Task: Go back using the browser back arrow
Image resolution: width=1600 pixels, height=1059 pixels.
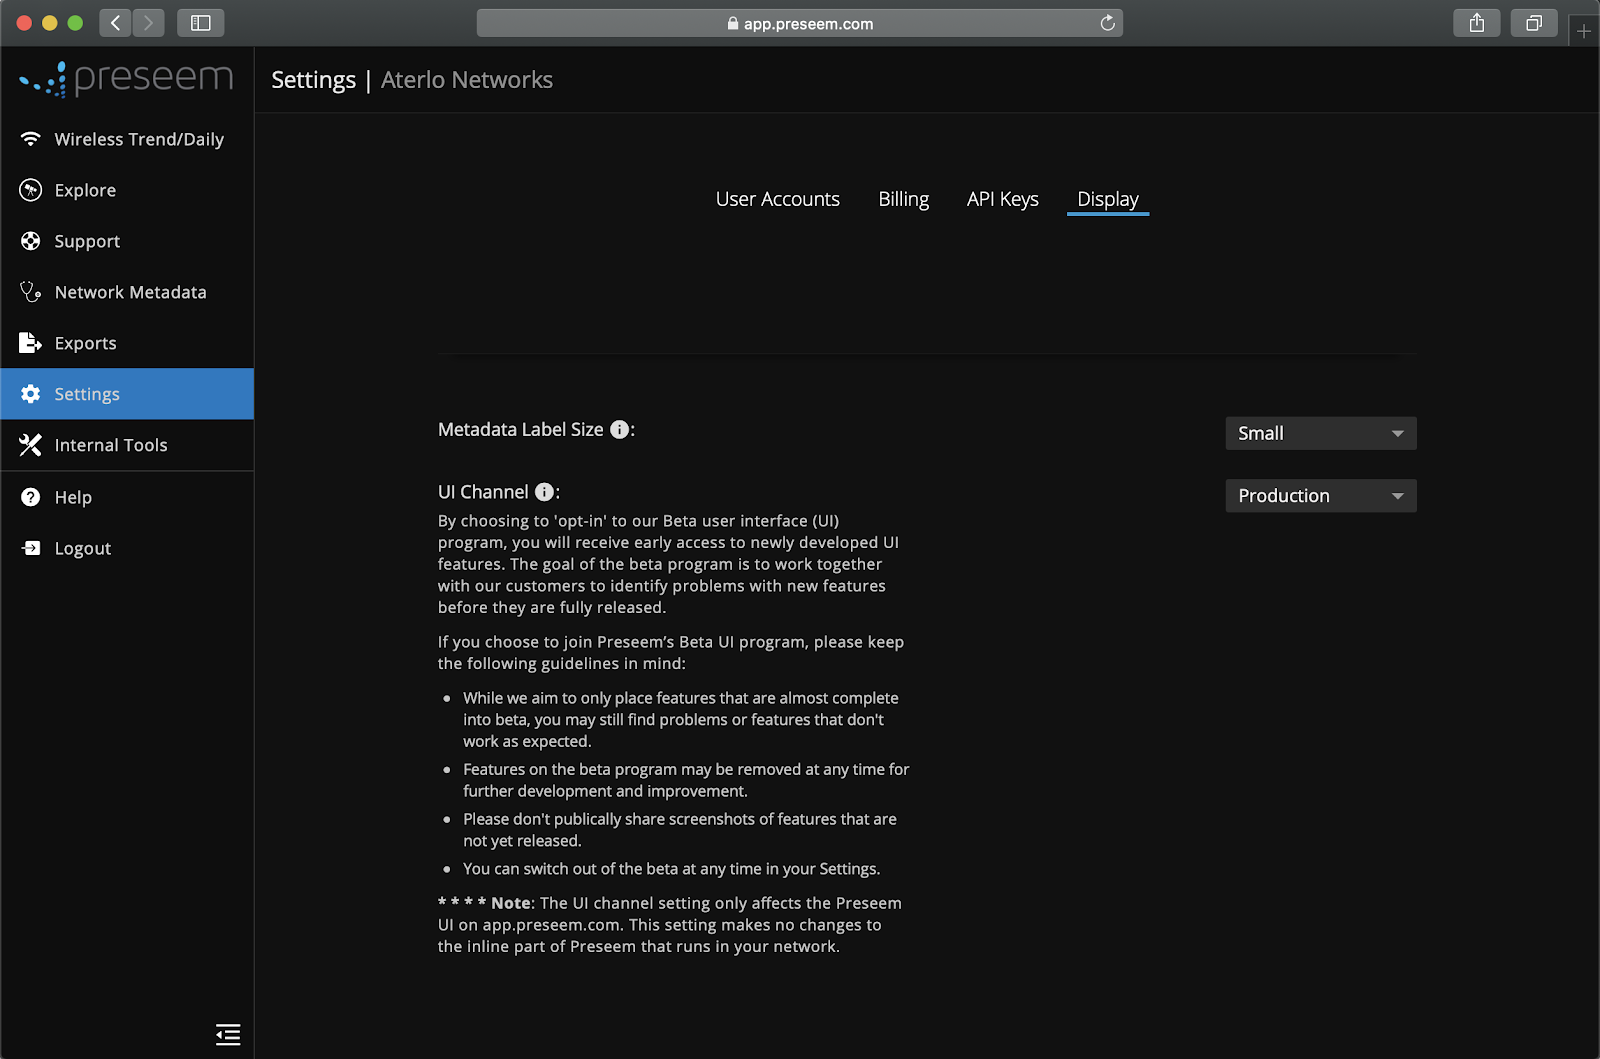Action: point(116,23)
